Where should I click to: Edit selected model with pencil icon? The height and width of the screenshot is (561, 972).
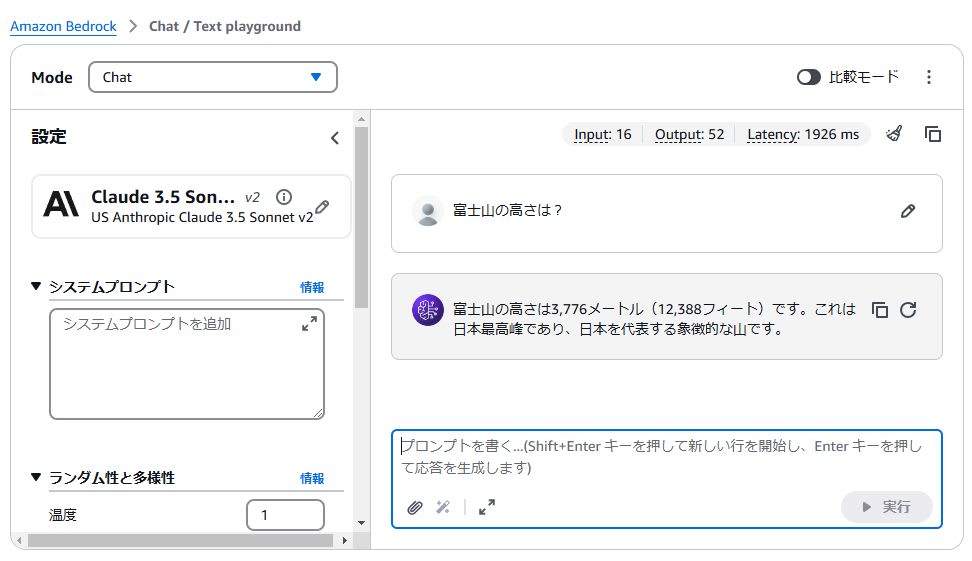pyautogui.click(x=322, y=206)
